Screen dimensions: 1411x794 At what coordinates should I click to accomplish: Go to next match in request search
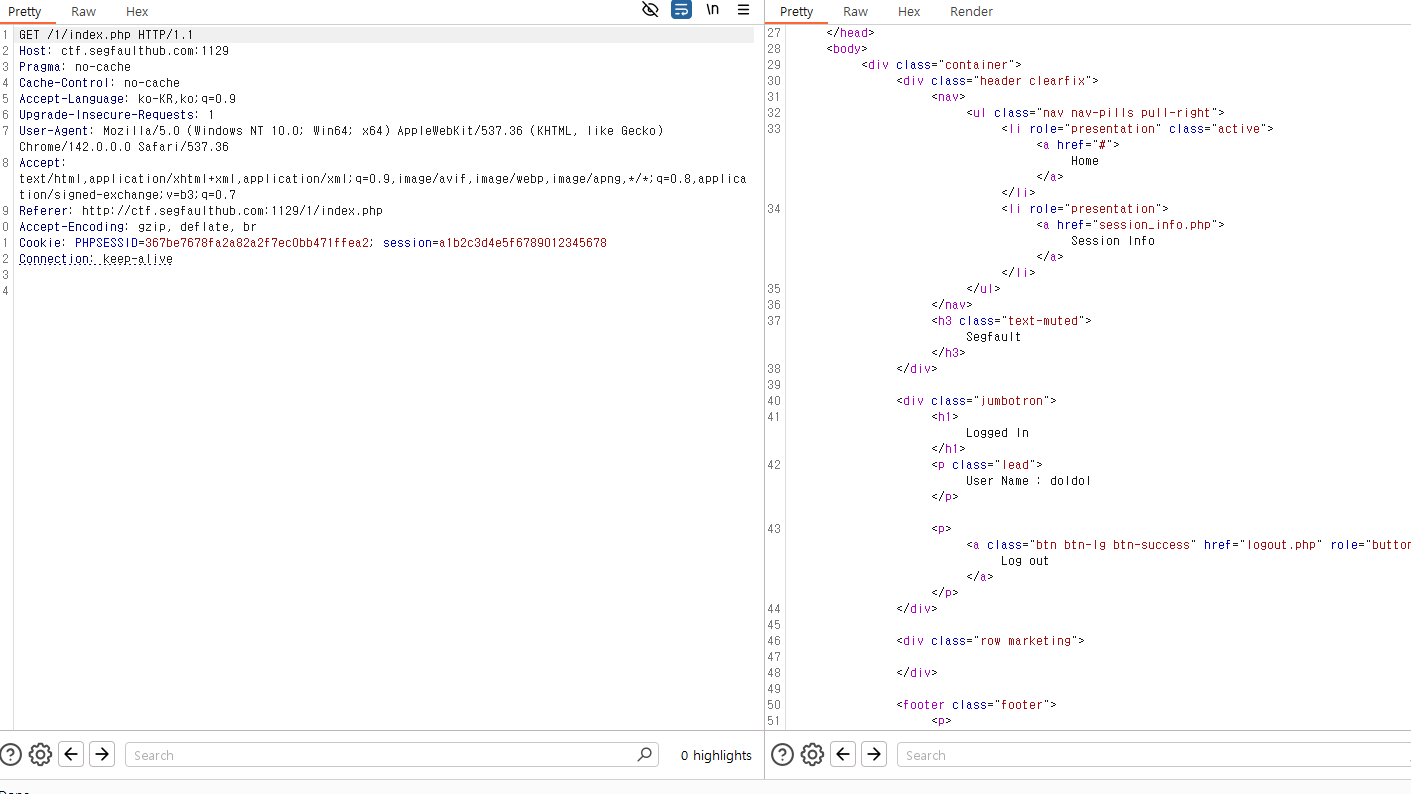102,755
